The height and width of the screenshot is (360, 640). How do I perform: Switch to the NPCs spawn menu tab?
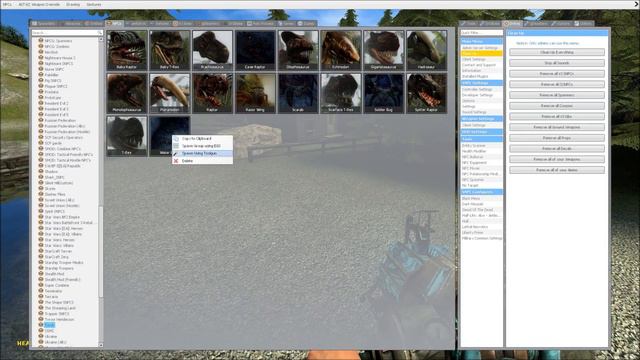point(114,24)
